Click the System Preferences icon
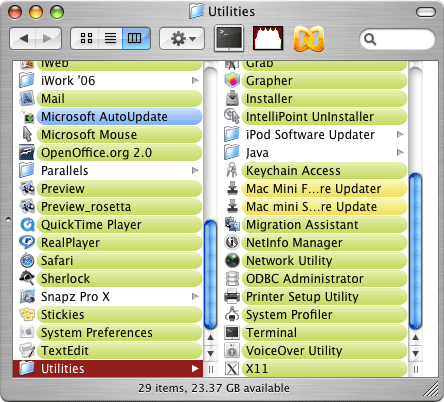 [27, 332]
